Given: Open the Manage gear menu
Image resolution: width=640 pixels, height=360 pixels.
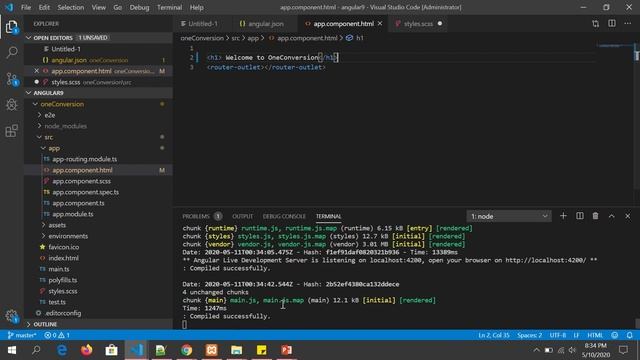Looking at the screenshot, I should pyautogui.click(x=11, y=316).
